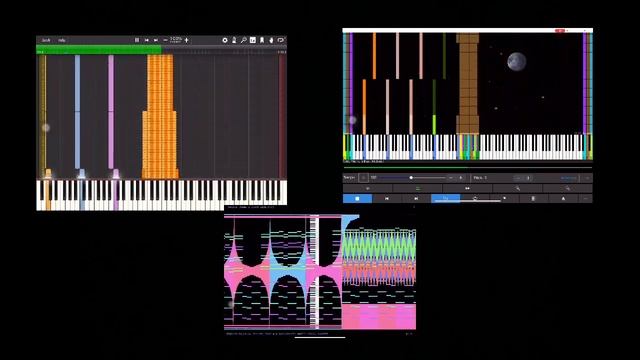Viewport: 640px width, 360px height.
Task: Open the first menu item in left window
Action: [x=46, y=40]
